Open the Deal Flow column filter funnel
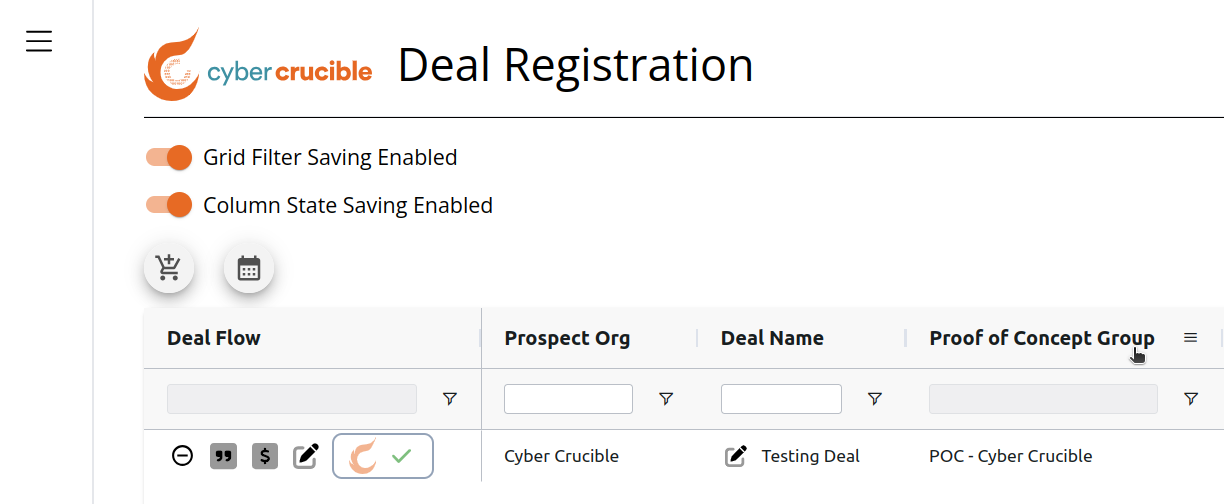The height and width of the screenshot is (504, 1224). coord(450,399)
